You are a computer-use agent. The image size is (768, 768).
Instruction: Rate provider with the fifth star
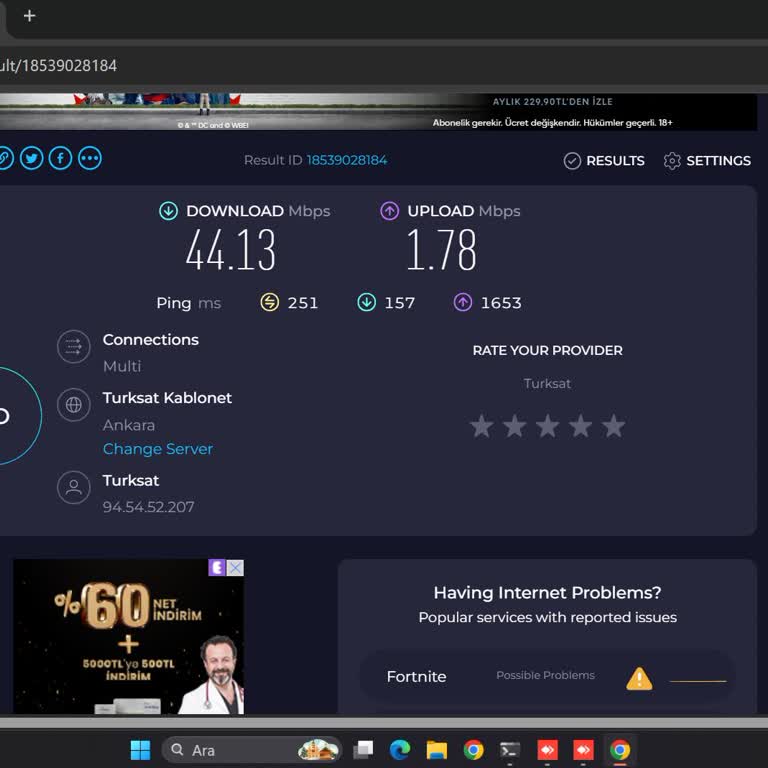(x=613, y=426)
